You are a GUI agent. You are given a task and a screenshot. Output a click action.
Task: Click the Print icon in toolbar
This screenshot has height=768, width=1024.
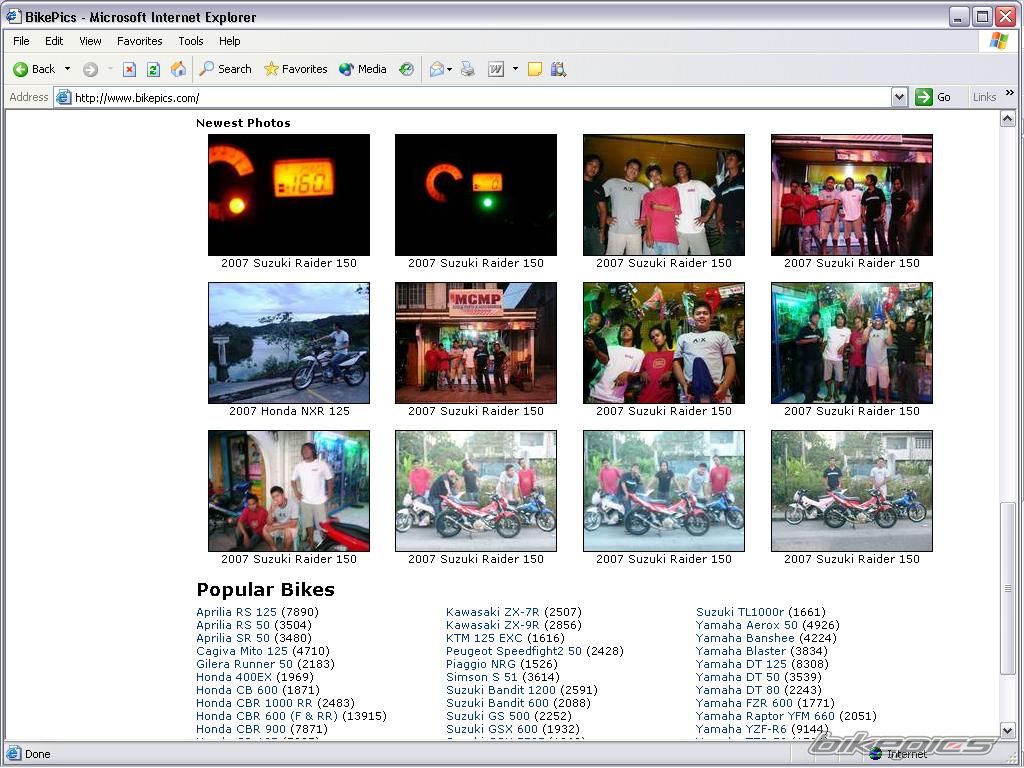467,69
